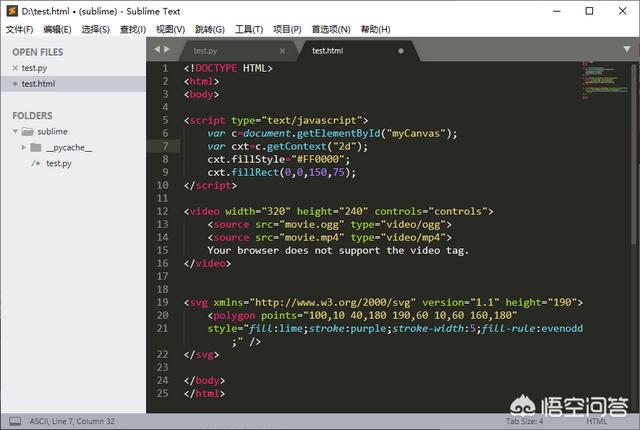Screen dimensions: 640x430
Task: Select the sublime folder
Action: click(x=53, y=131)
